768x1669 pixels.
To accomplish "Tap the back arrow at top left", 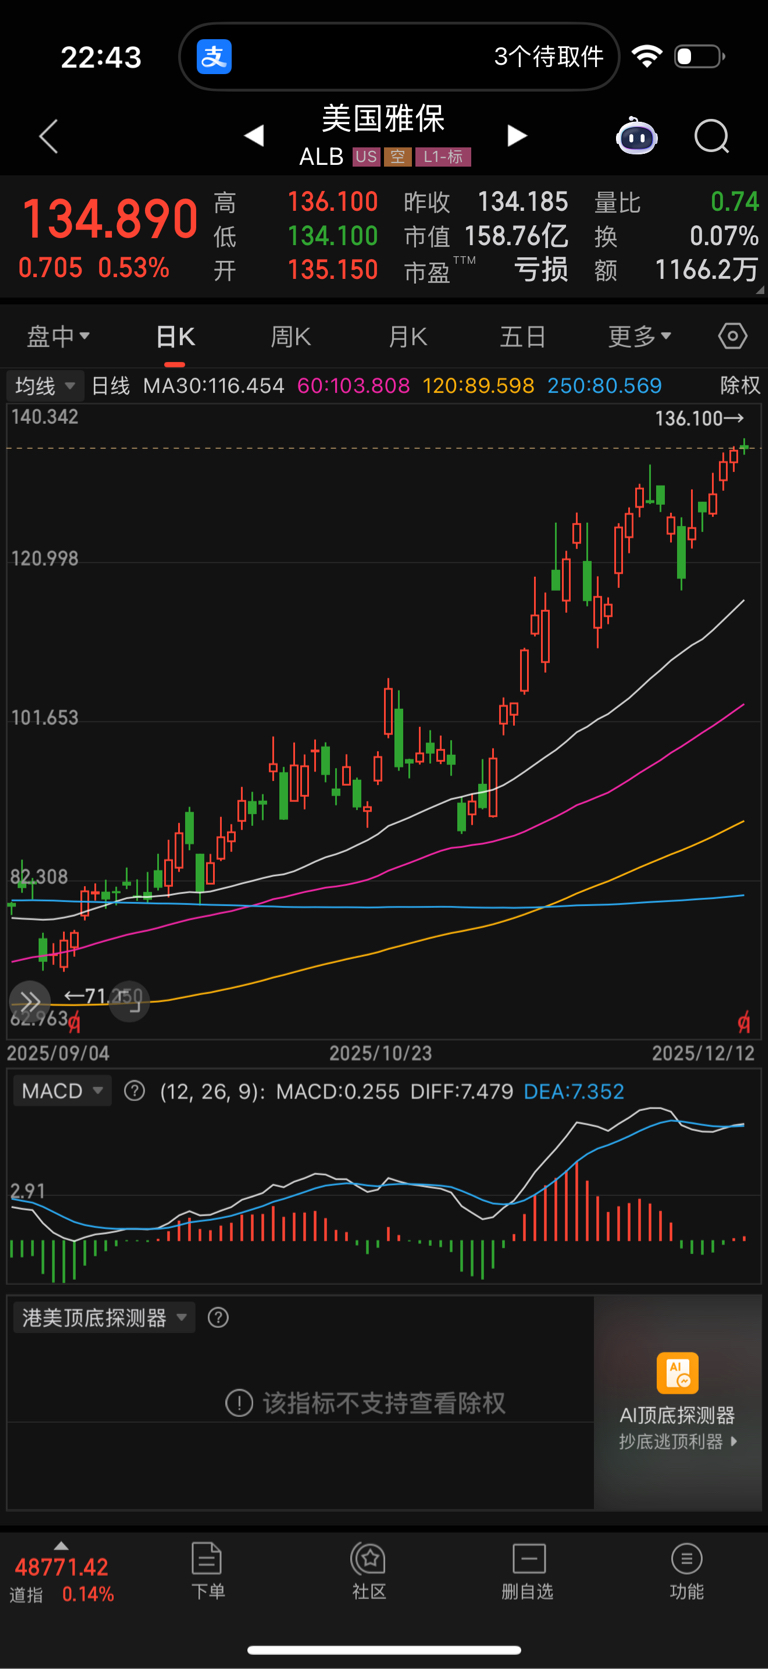I will click(48, 136).
